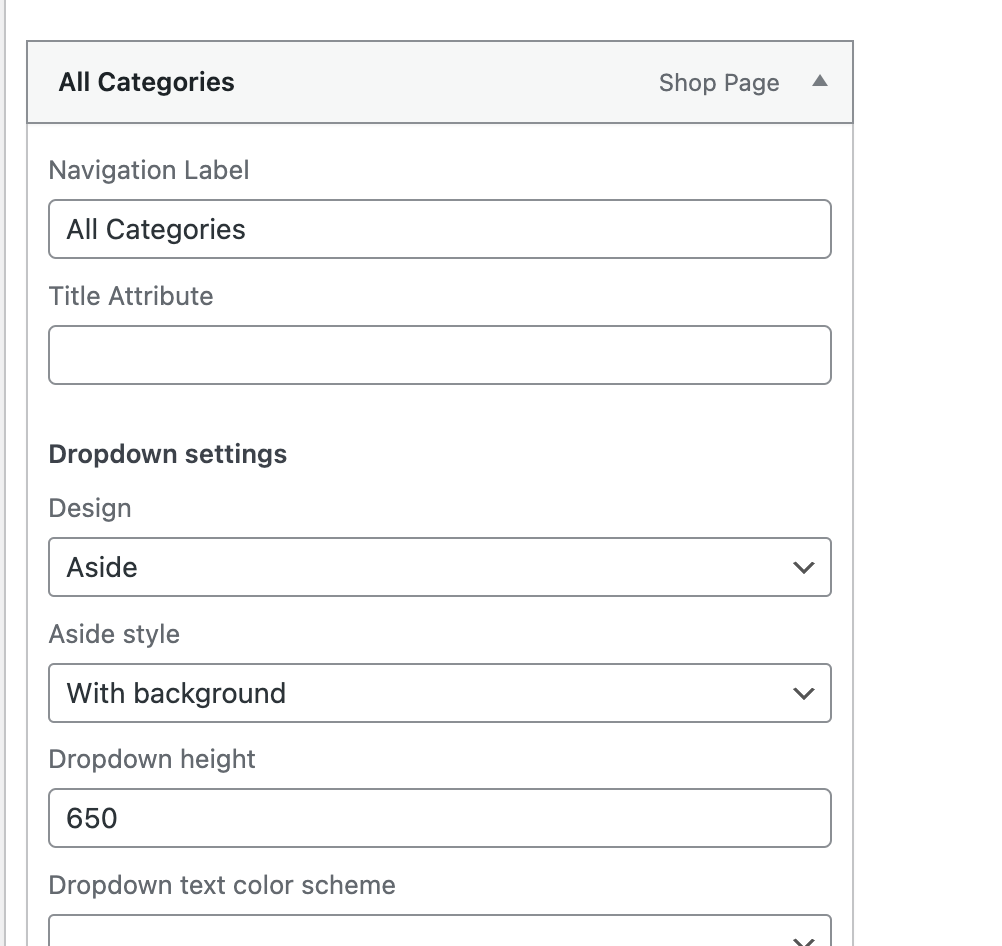Click the Dropdown settings heading

(x=167, y=454)
